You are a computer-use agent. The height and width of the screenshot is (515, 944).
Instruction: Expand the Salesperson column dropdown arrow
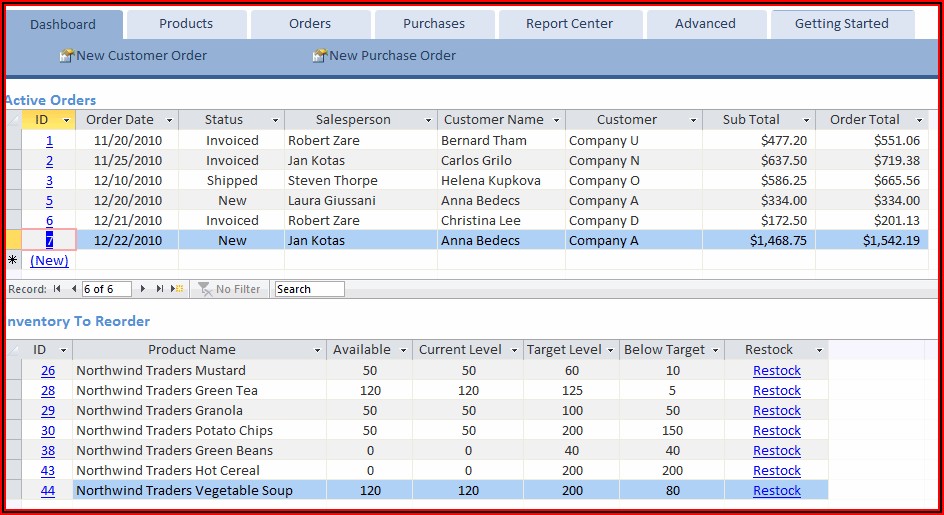[x=428, y=120]
